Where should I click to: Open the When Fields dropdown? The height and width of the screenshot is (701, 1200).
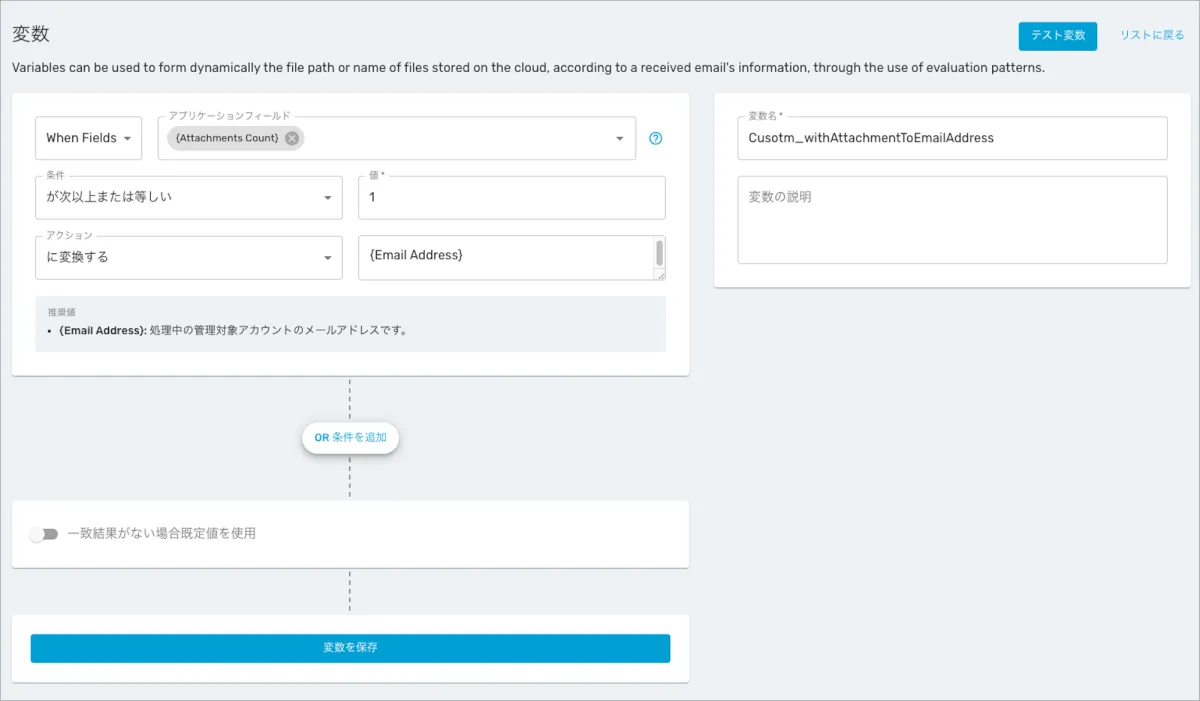88,138
